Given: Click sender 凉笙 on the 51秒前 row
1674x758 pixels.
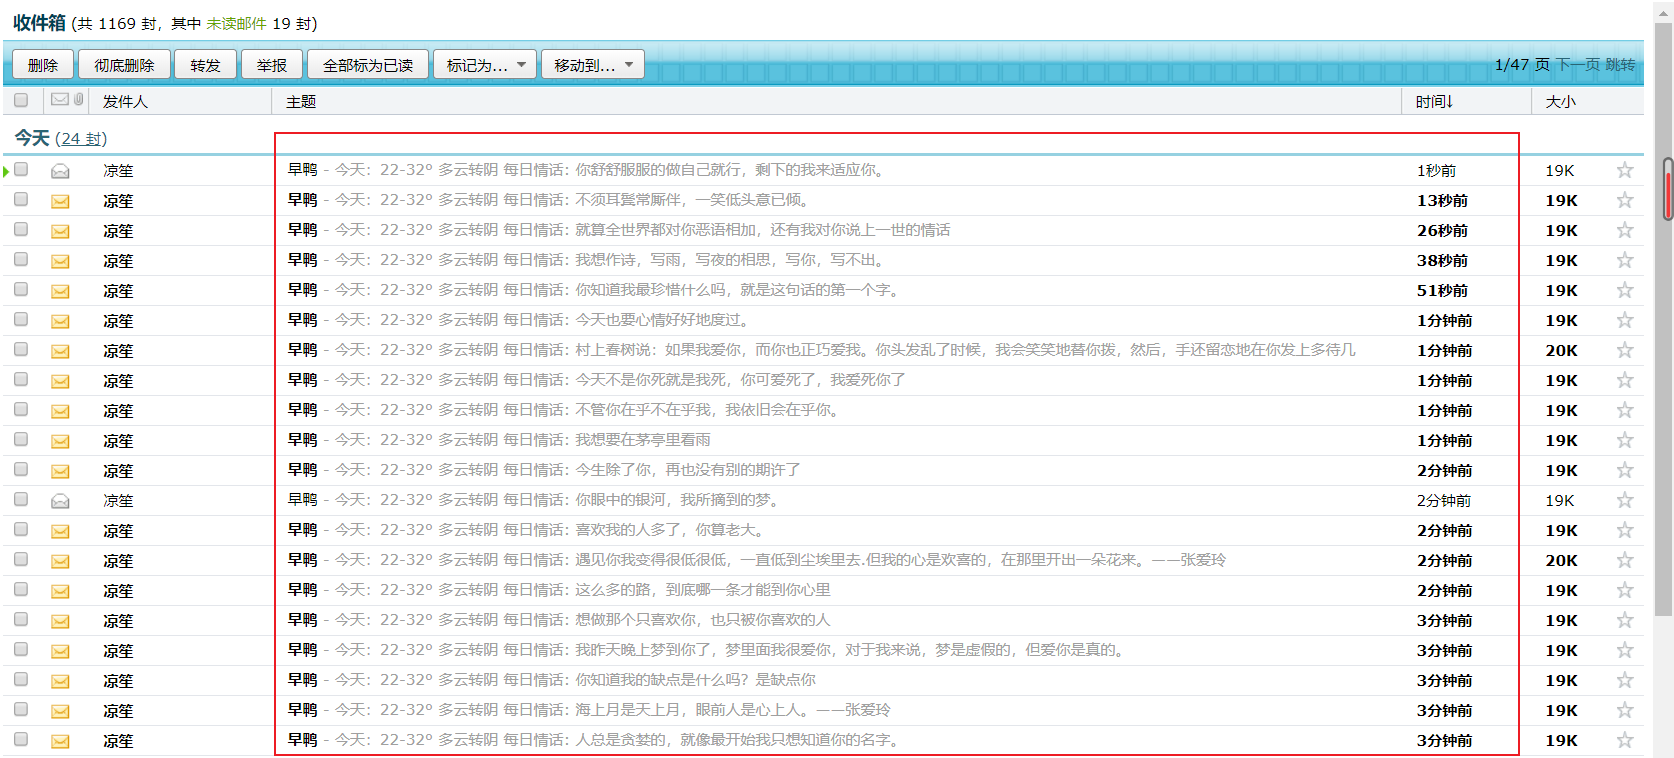Looking at the screenshot, I should tap(118, 291).
